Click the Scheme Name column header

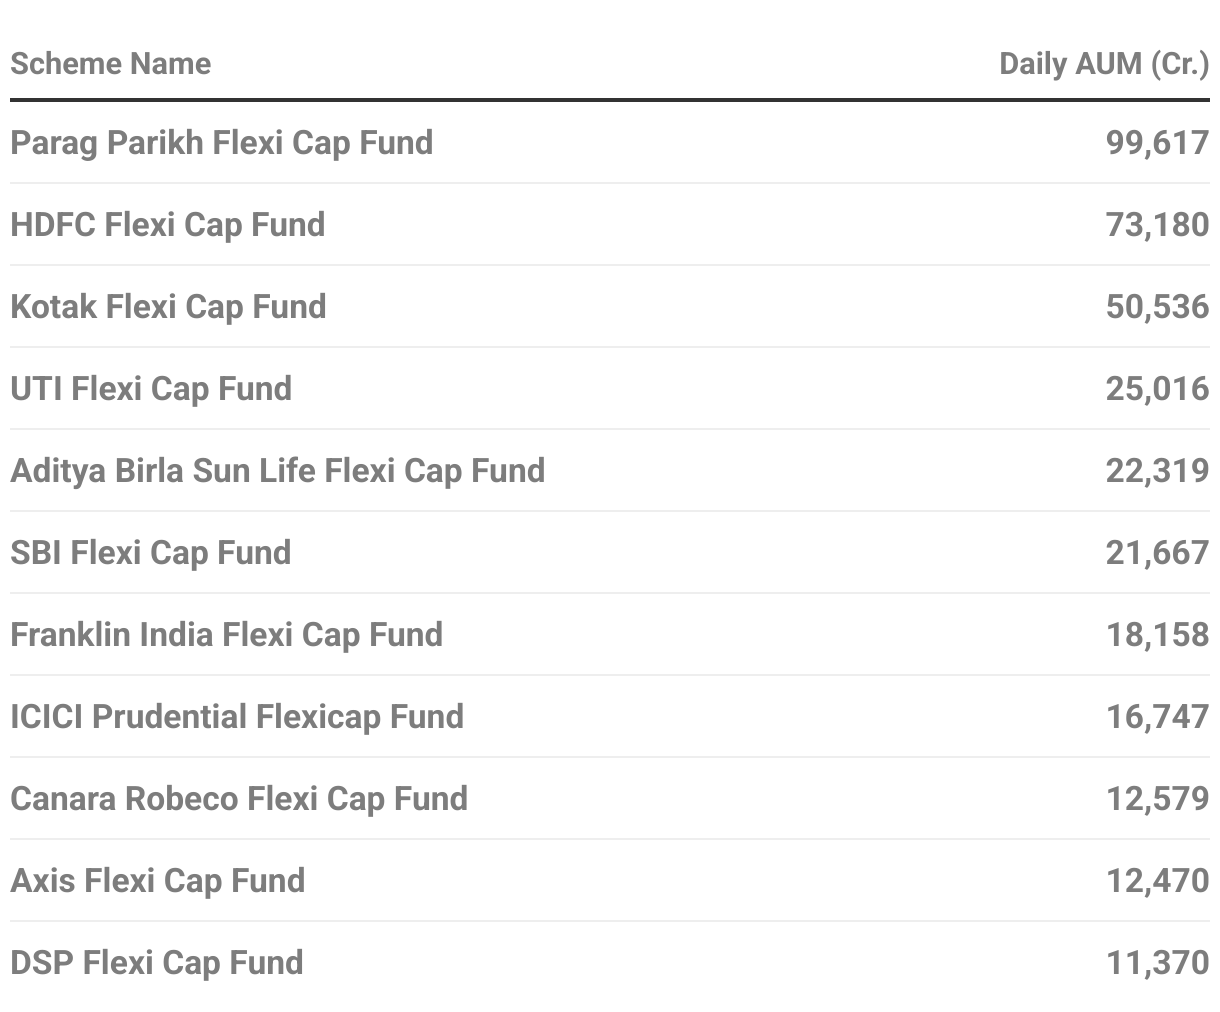tap(110, 64)
